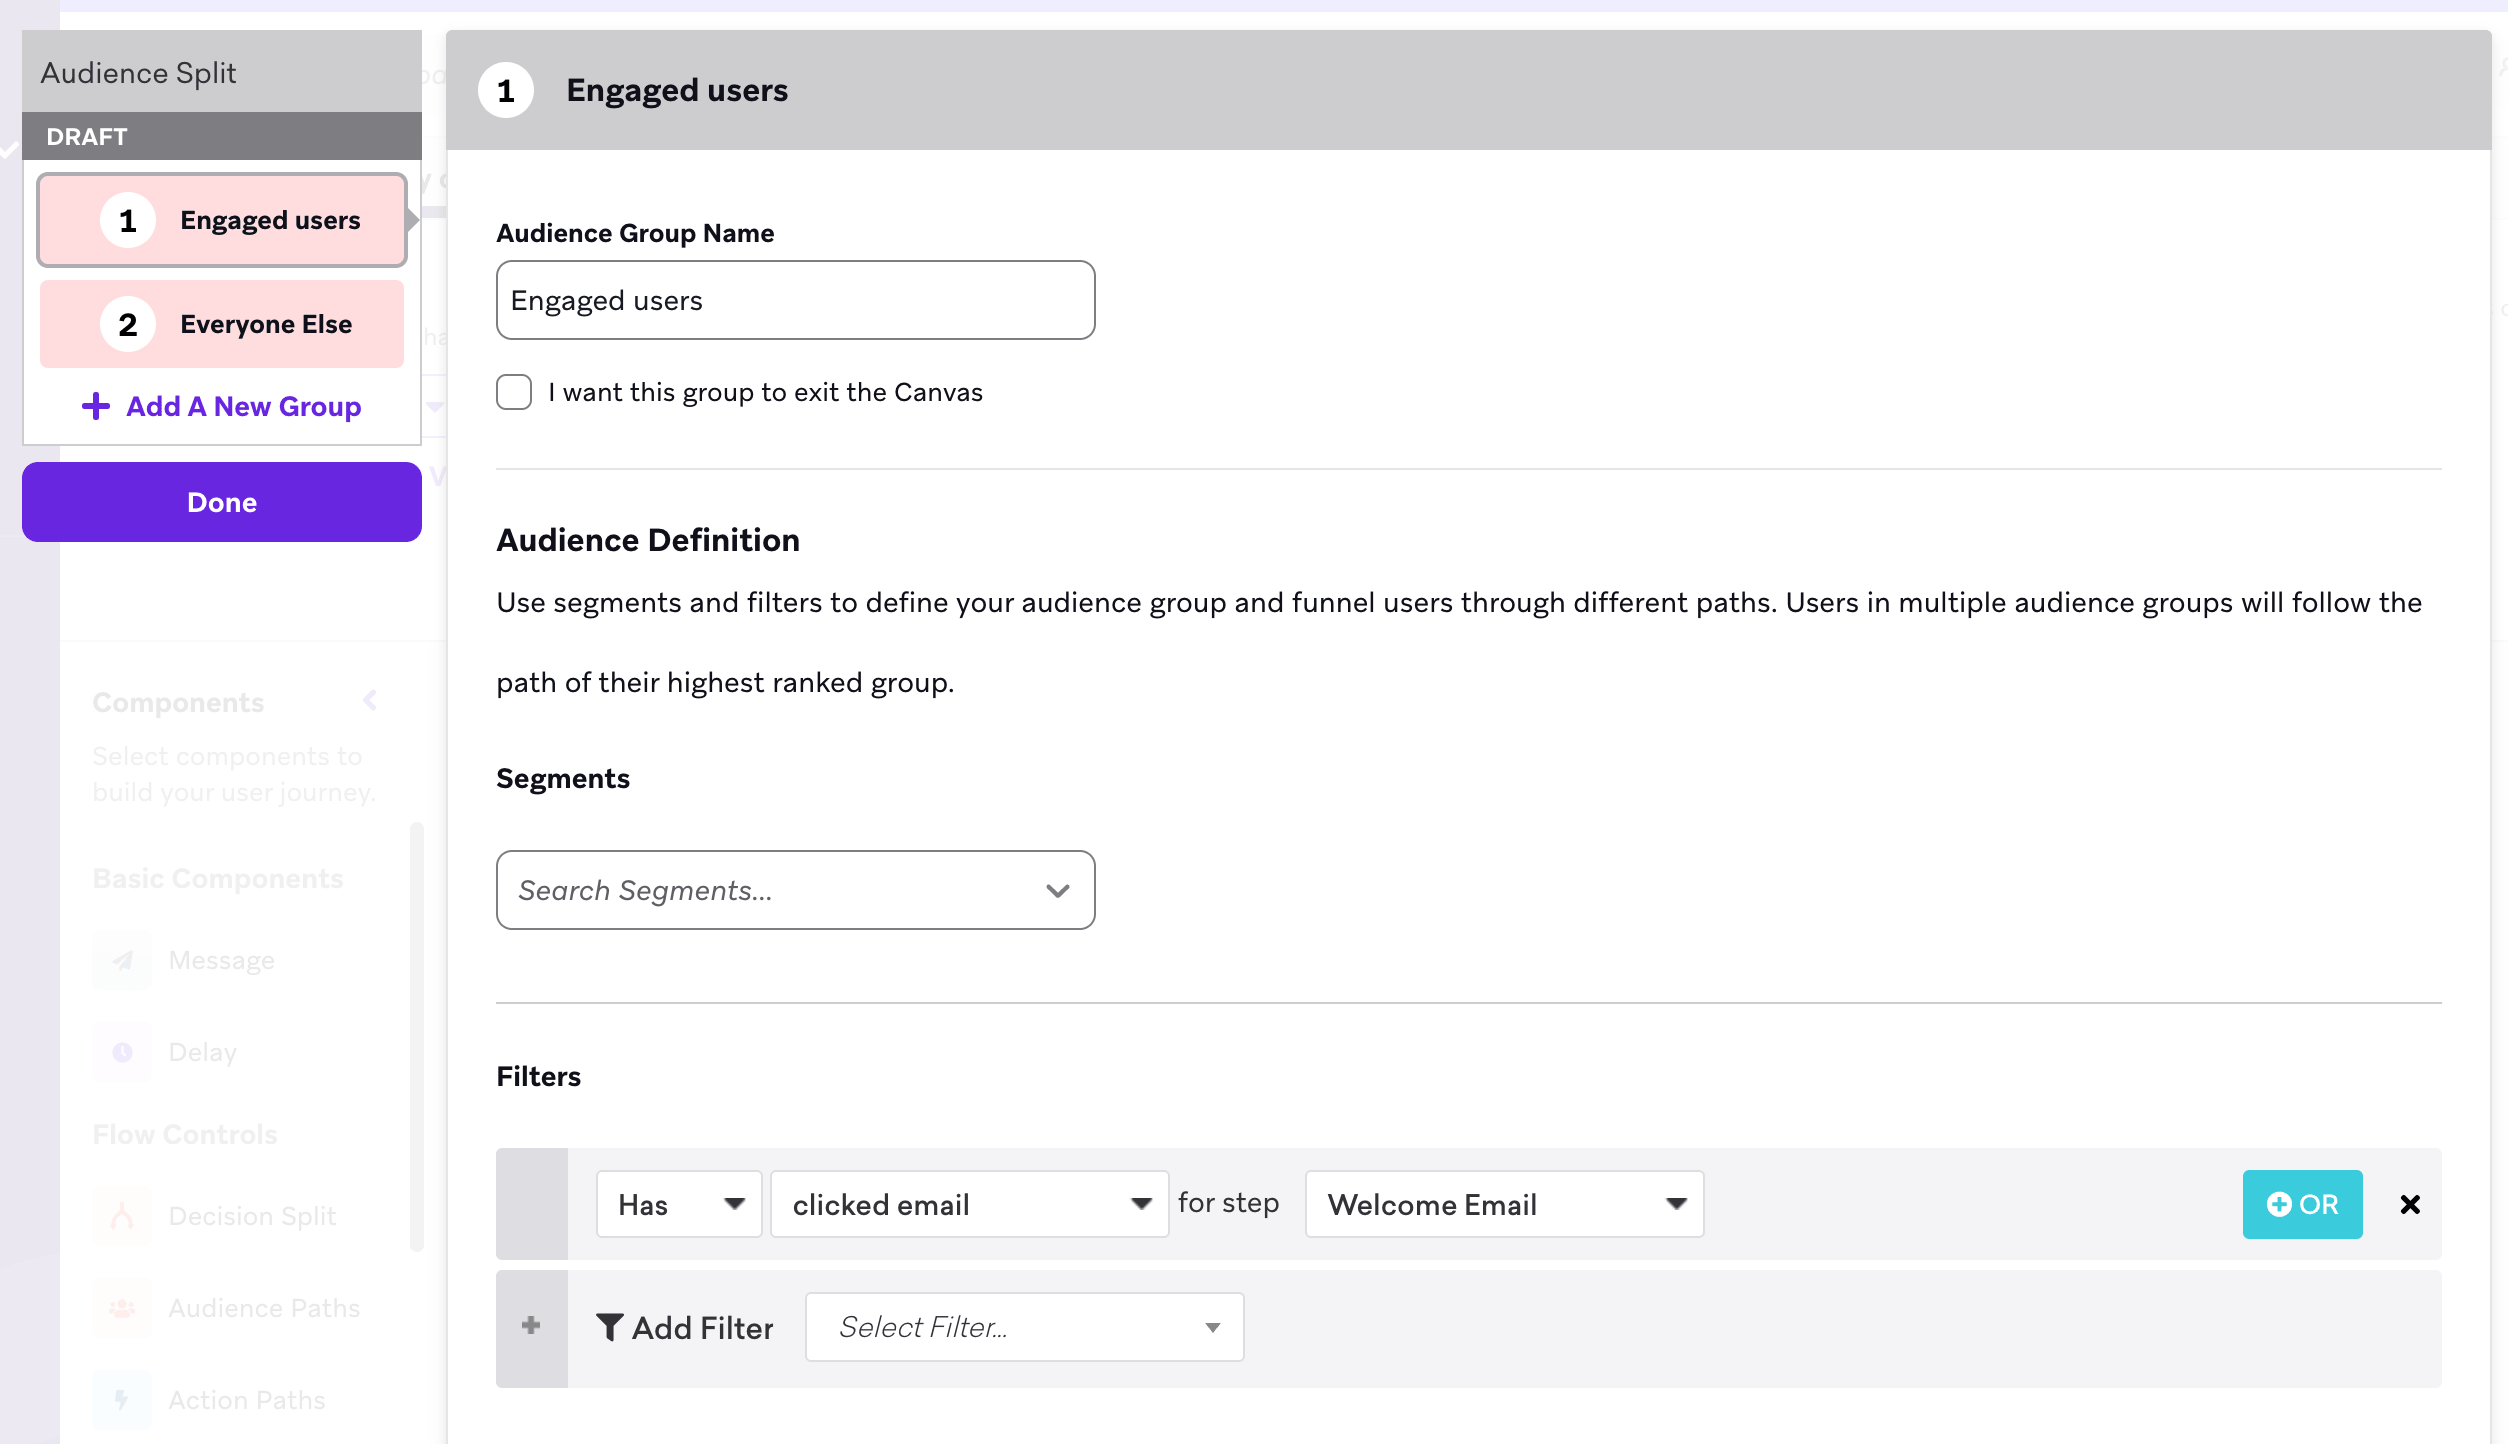Click the plus icon beside Add Filter
The width and height of the screenshot is (2510, 1444).
(531, 1326)
